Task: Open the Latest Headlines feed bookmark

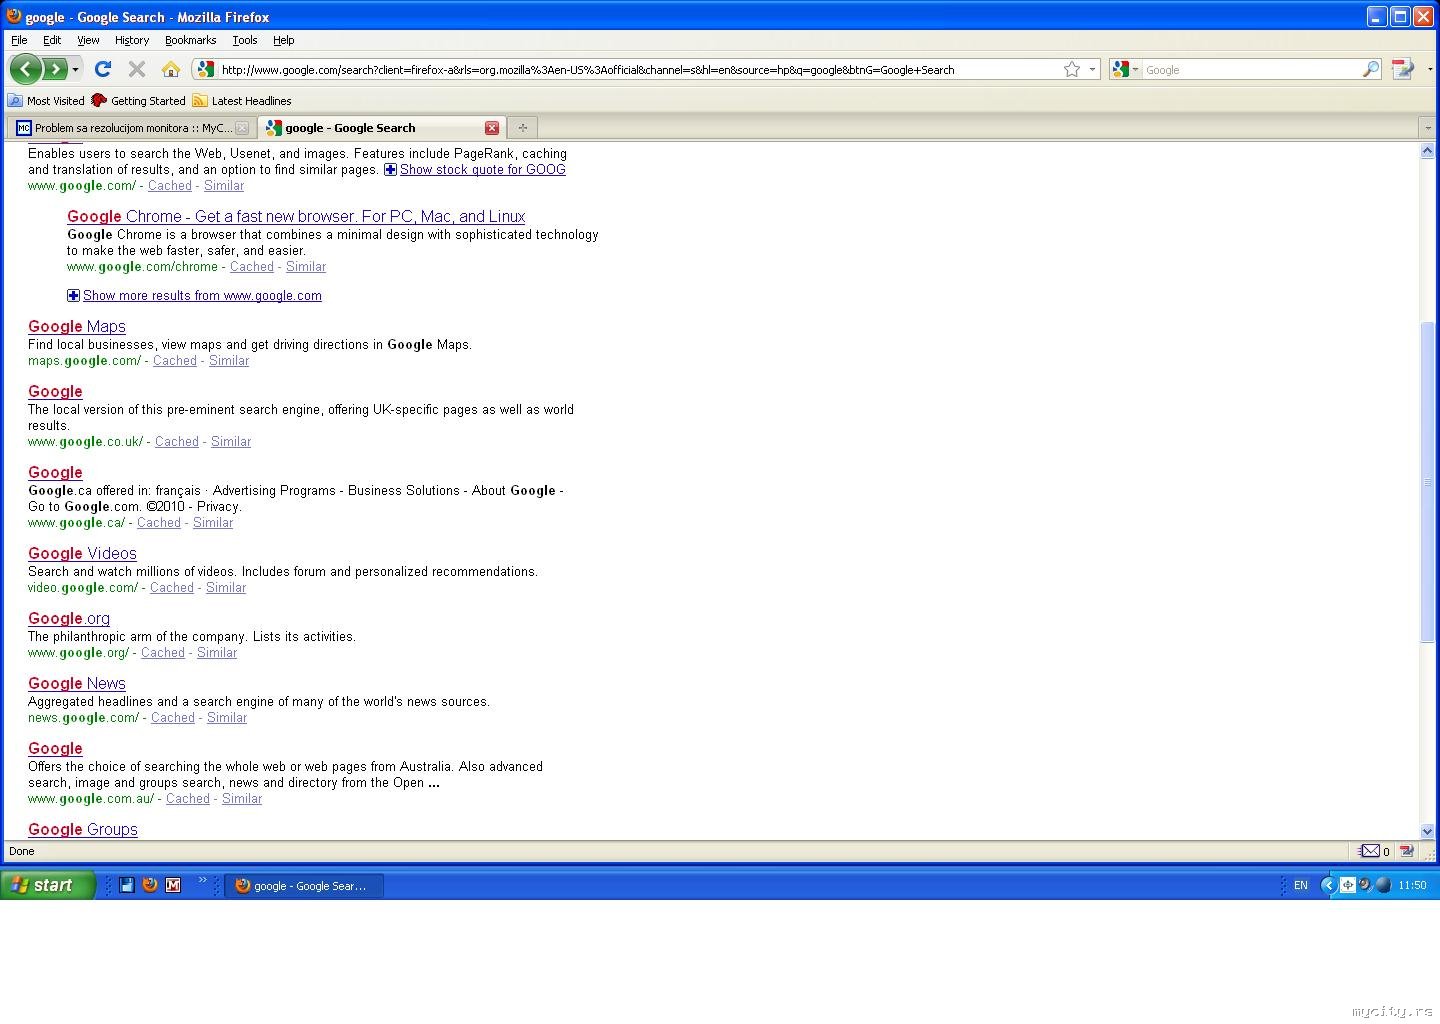Action: (x=242, y=101)
